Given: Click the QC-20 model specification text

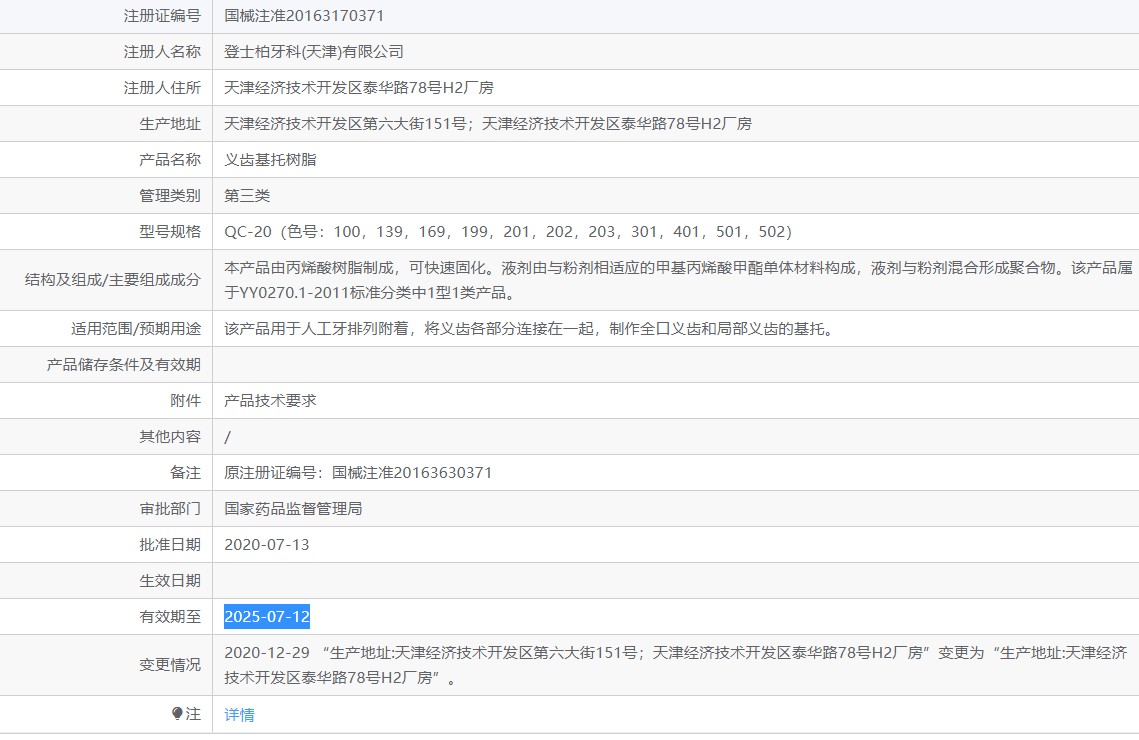Looking at the screenshot, I should tap(508, 232).
